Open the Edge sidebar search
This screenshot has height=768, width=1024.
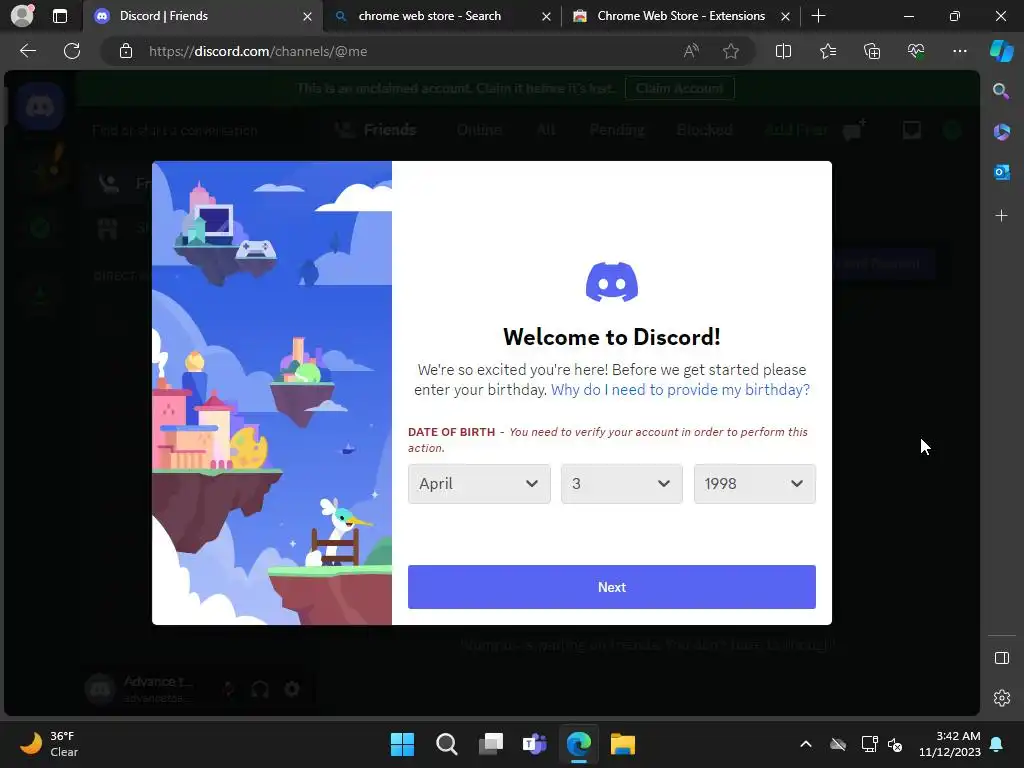pyautogui.click(x=1001, y=91)
